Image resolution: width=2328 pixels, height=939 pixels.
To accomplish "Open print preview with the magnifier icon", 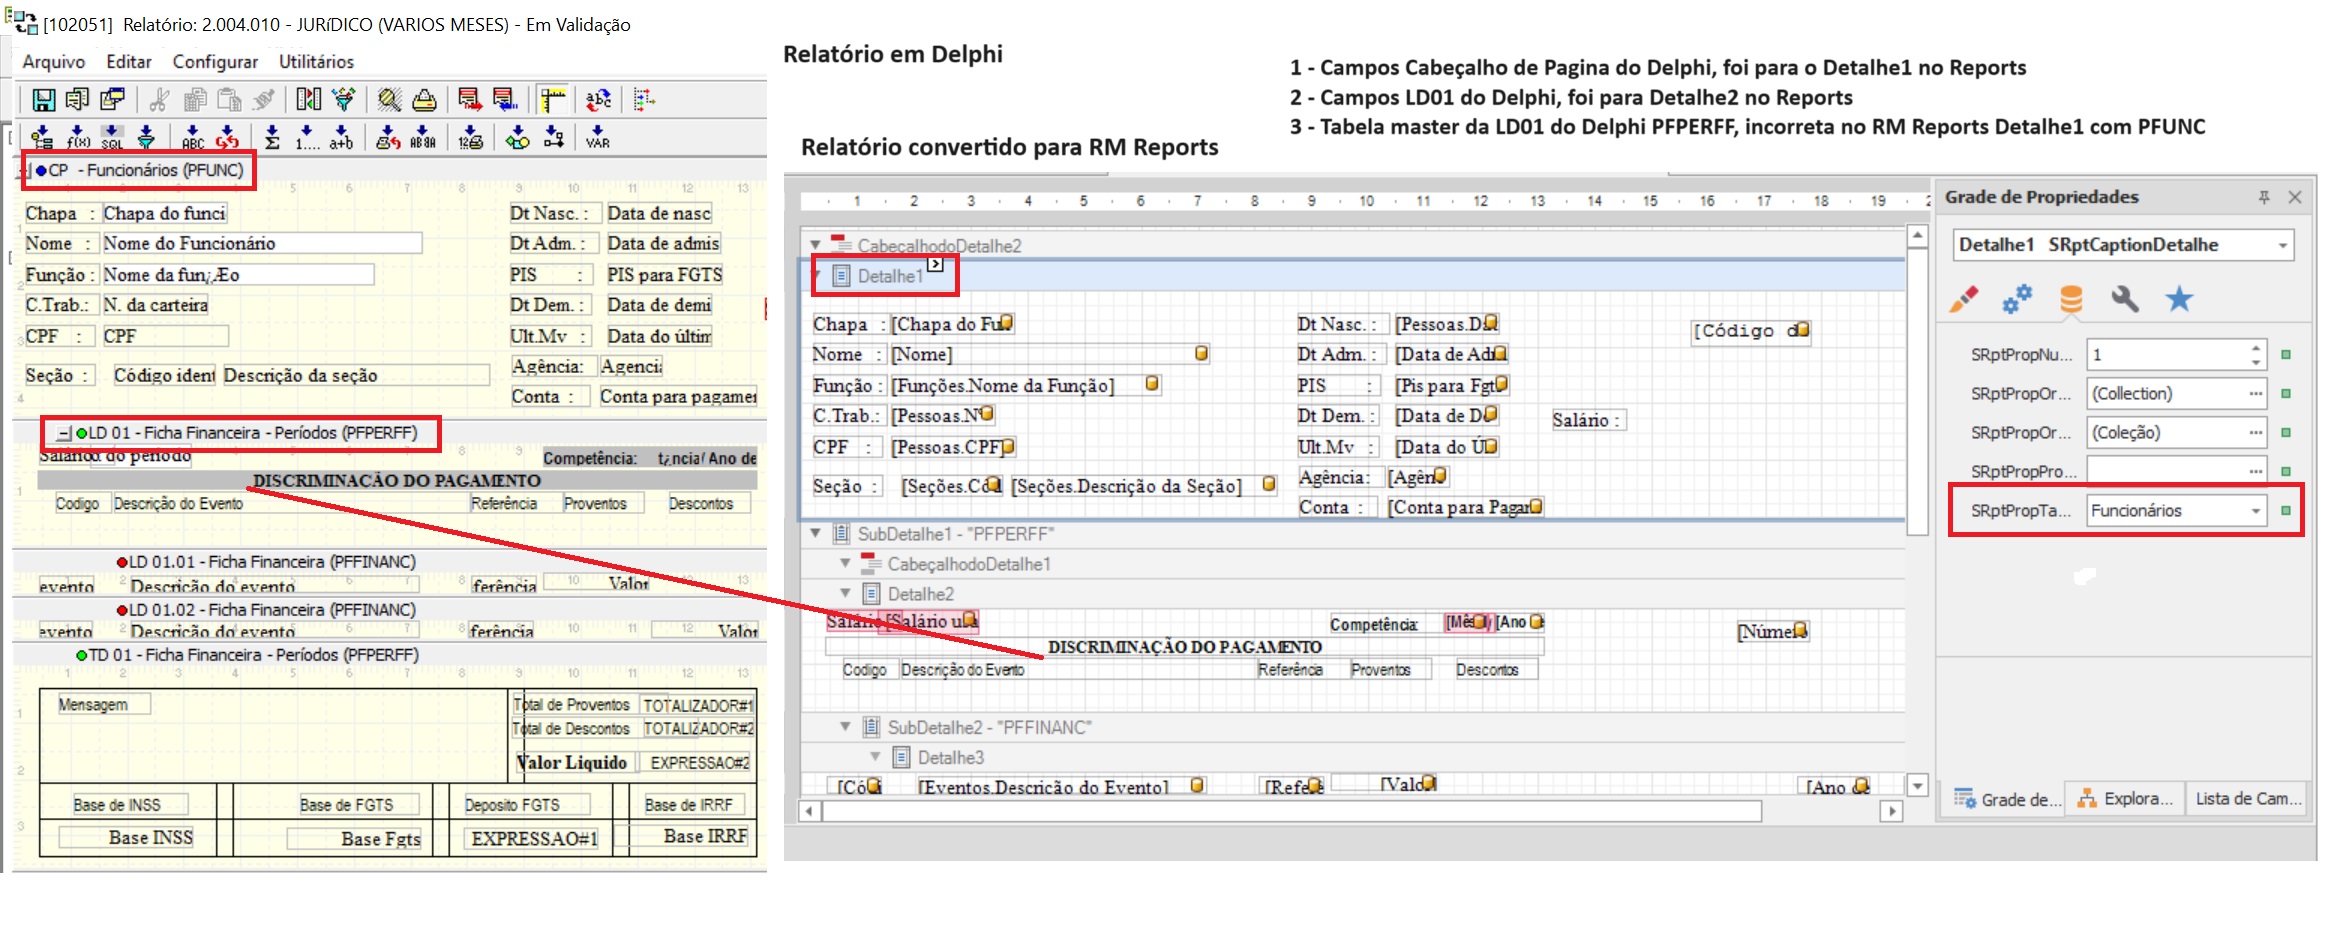I will click(x=389, y=100).
